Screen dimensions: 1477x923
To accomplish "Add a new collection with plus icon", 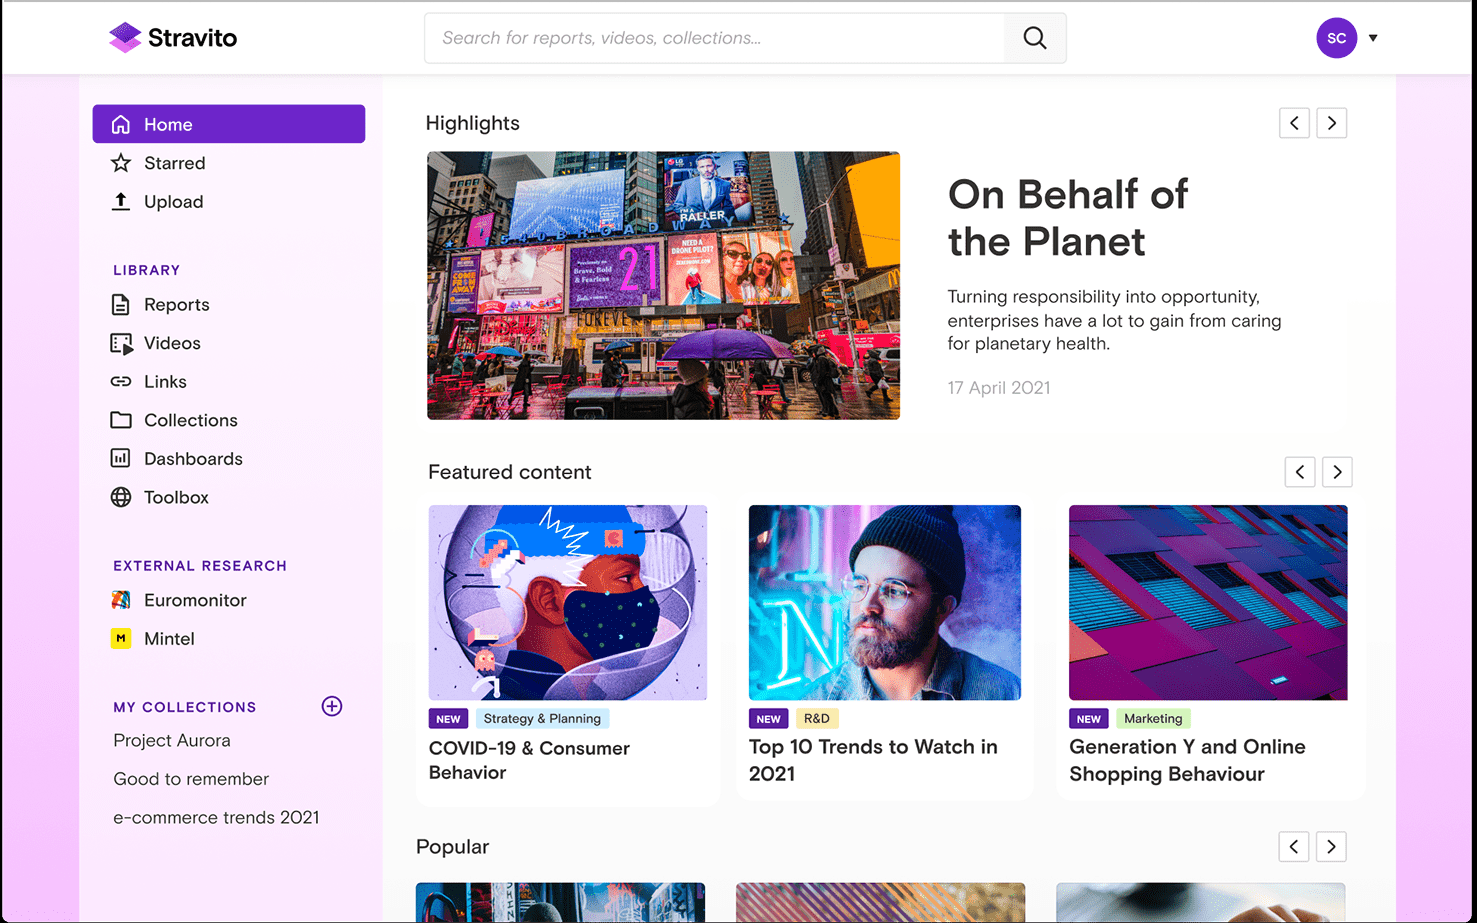I will pos(332,707).
